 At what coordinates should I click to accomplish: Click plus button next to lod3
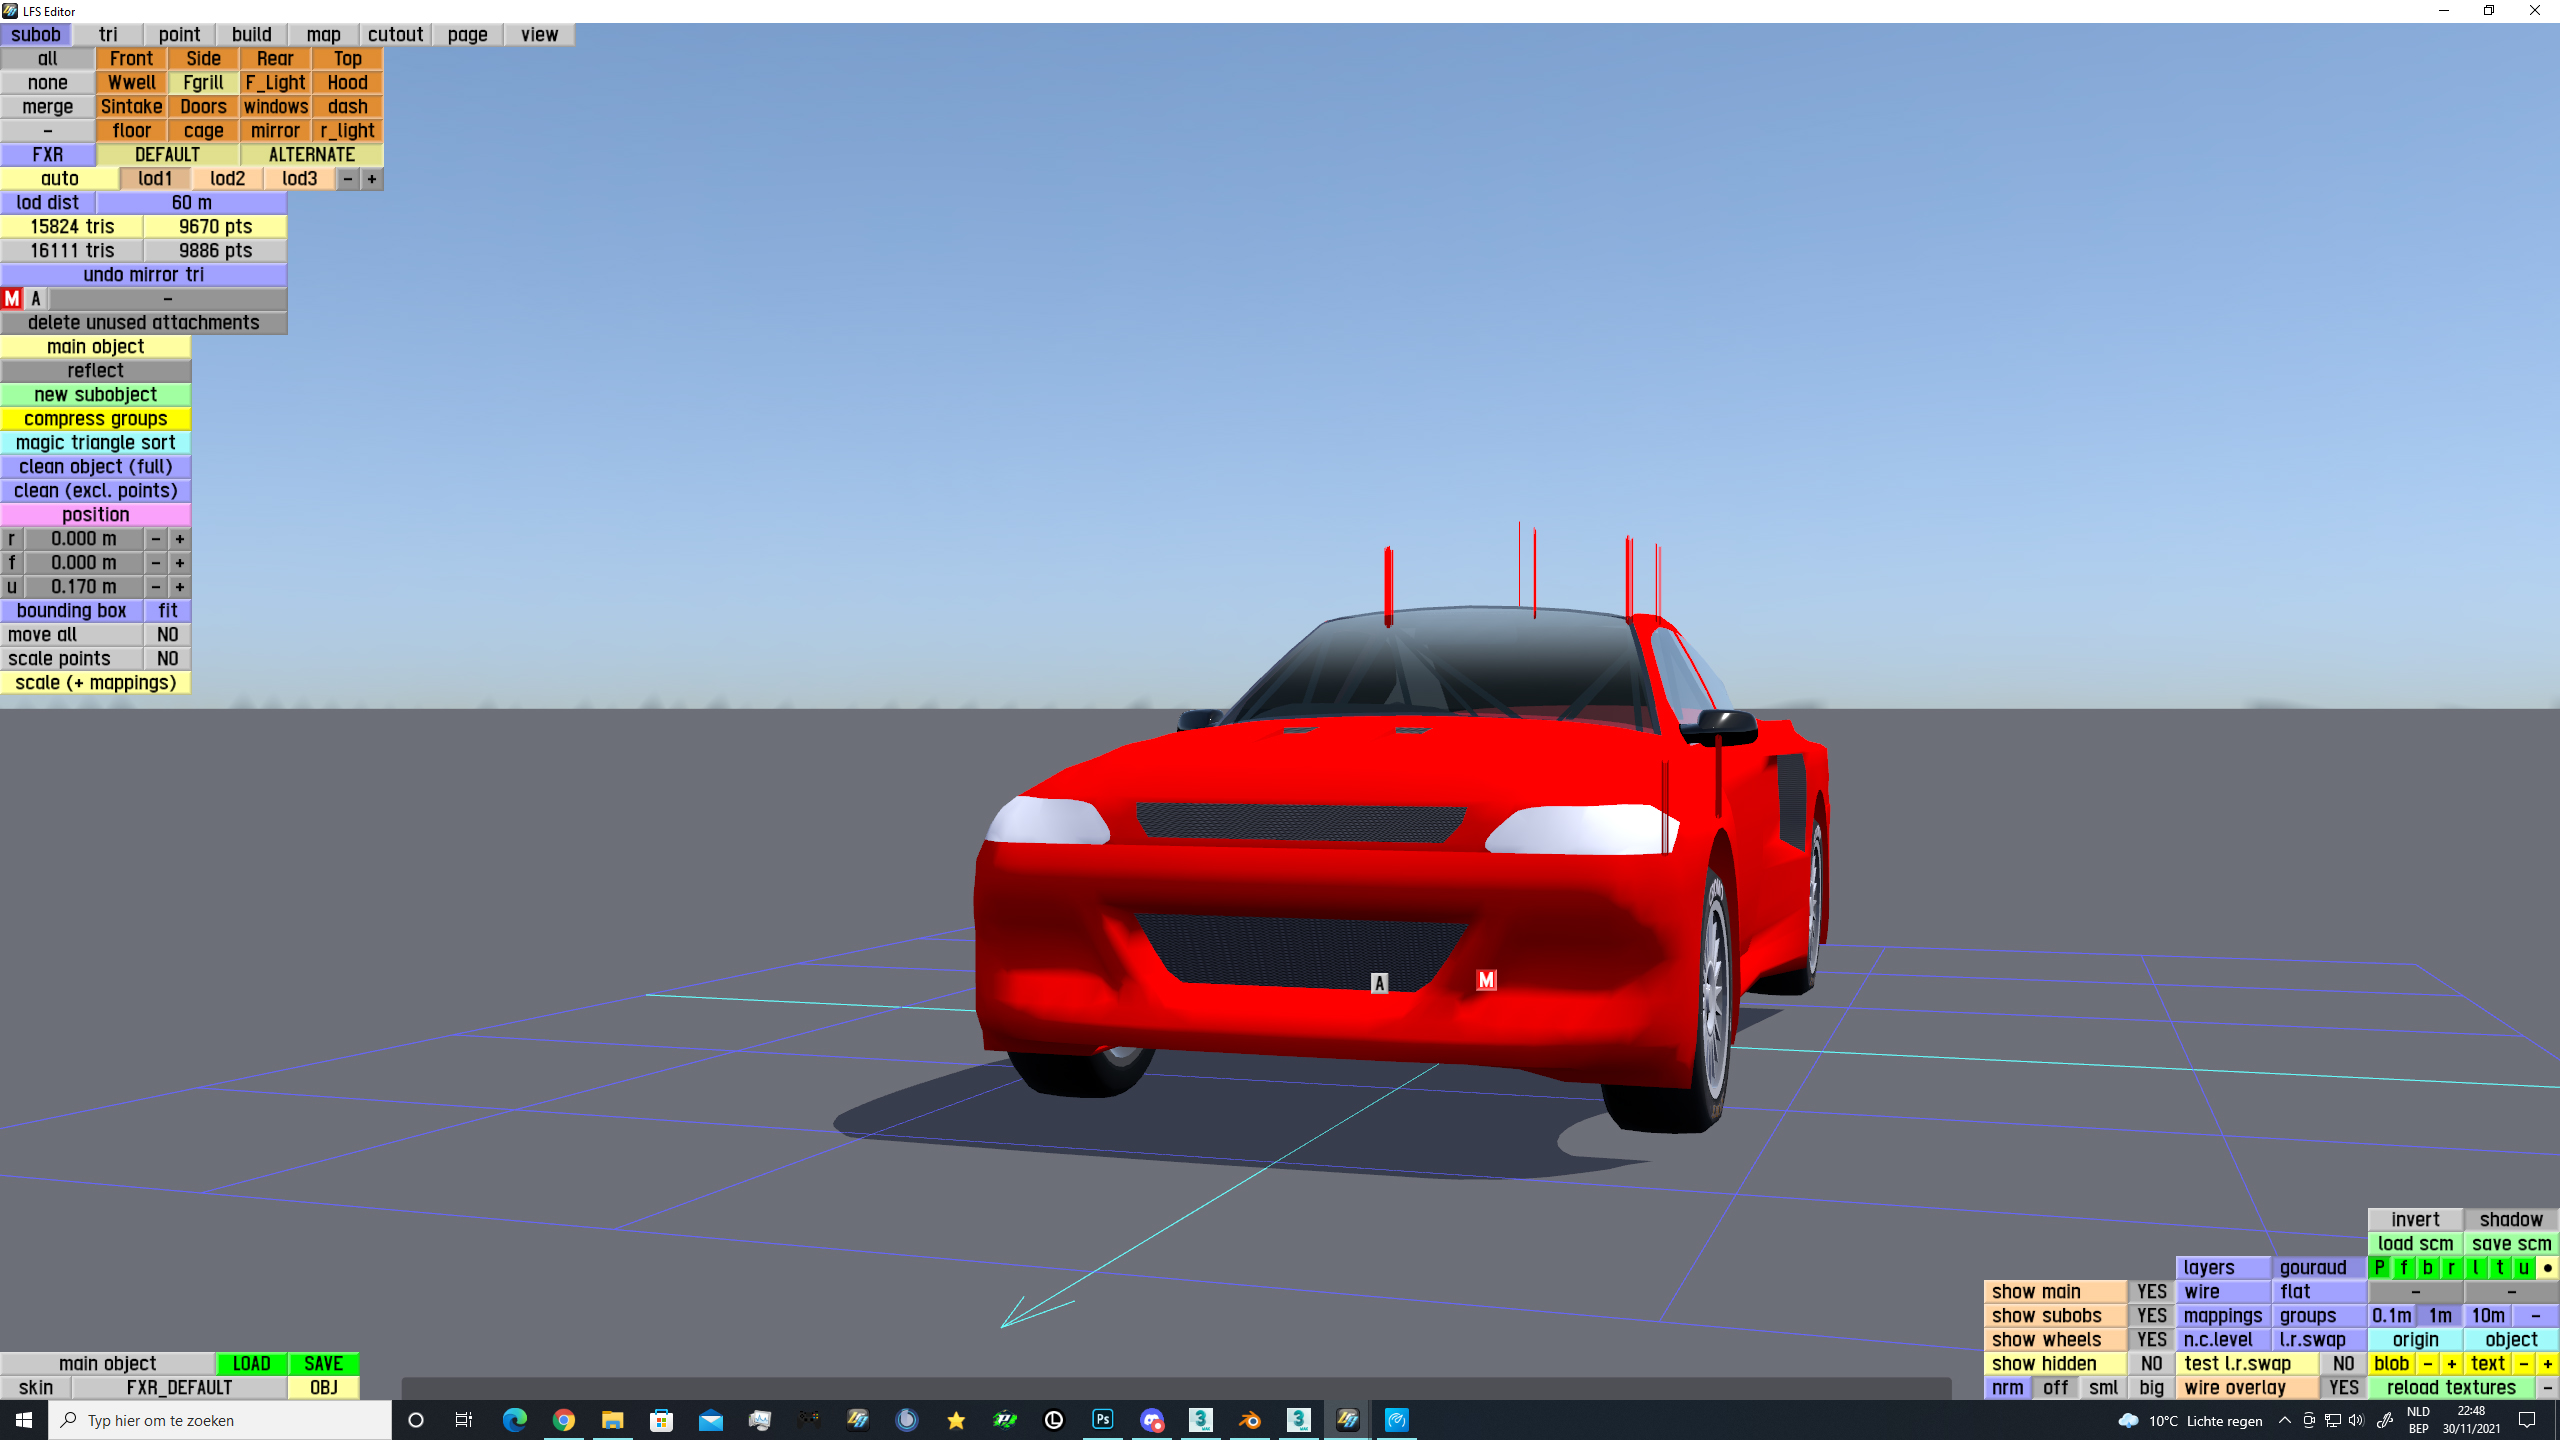pos(372,179)
